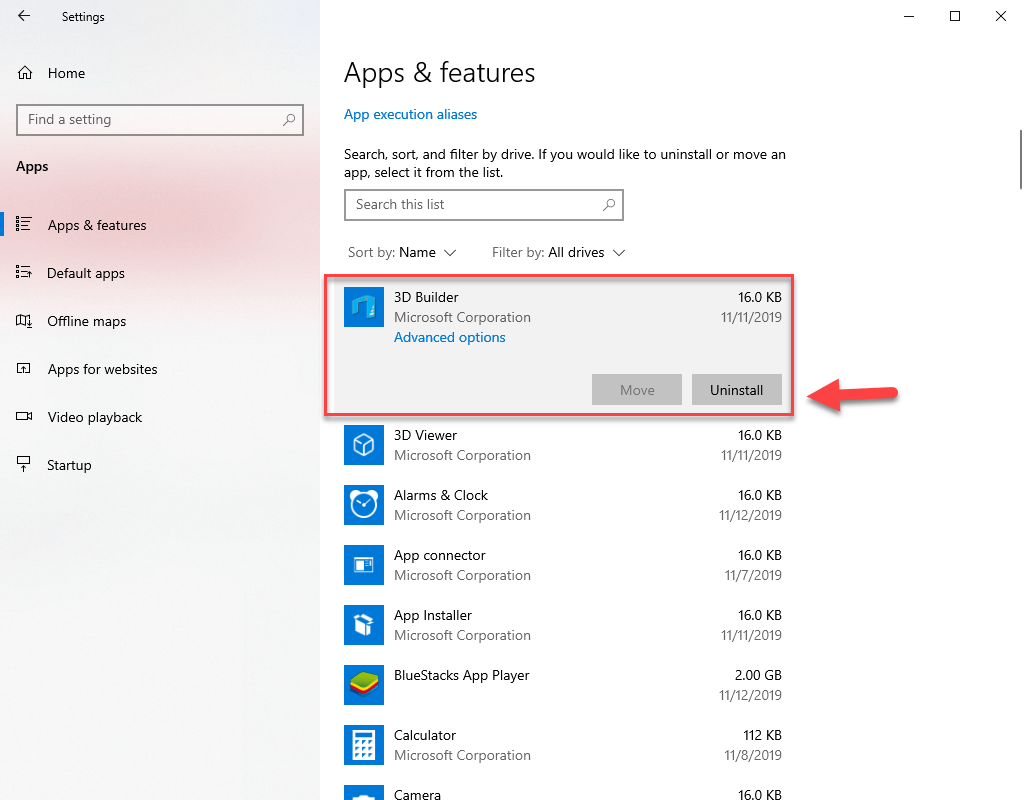Click the Calculator app icon
Screen dimensions: 1024x800
pyautogui.click(x=364, y=745)
